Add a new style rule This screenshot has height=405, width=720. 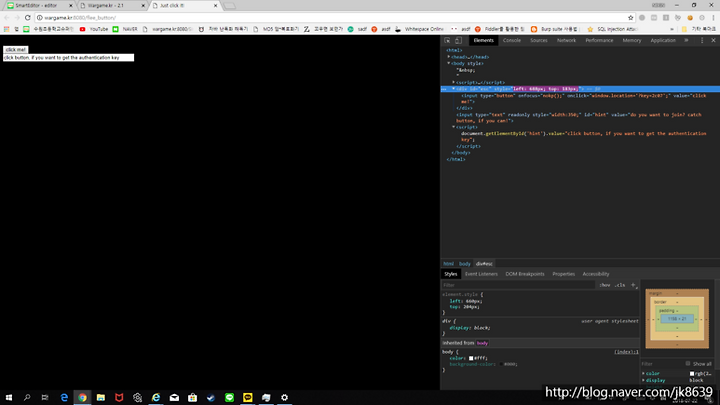(x=633, y=285)
